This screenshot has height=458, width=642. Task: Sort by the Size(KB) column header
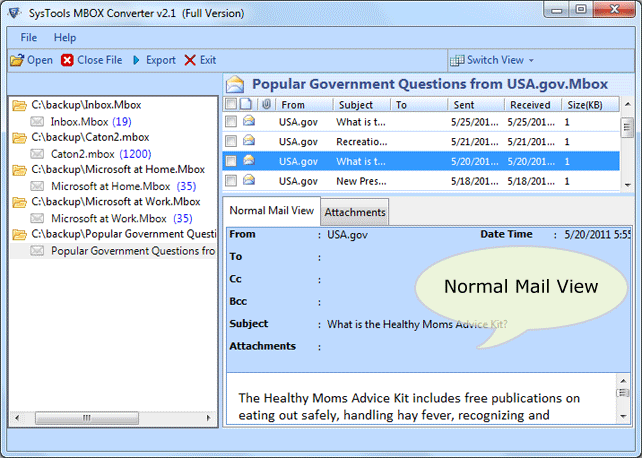(x=590, y=105)
